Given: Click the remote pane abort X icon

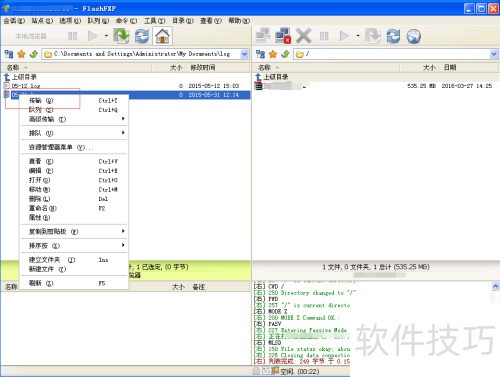Looking at the screenshot, I should pos(303,36).
